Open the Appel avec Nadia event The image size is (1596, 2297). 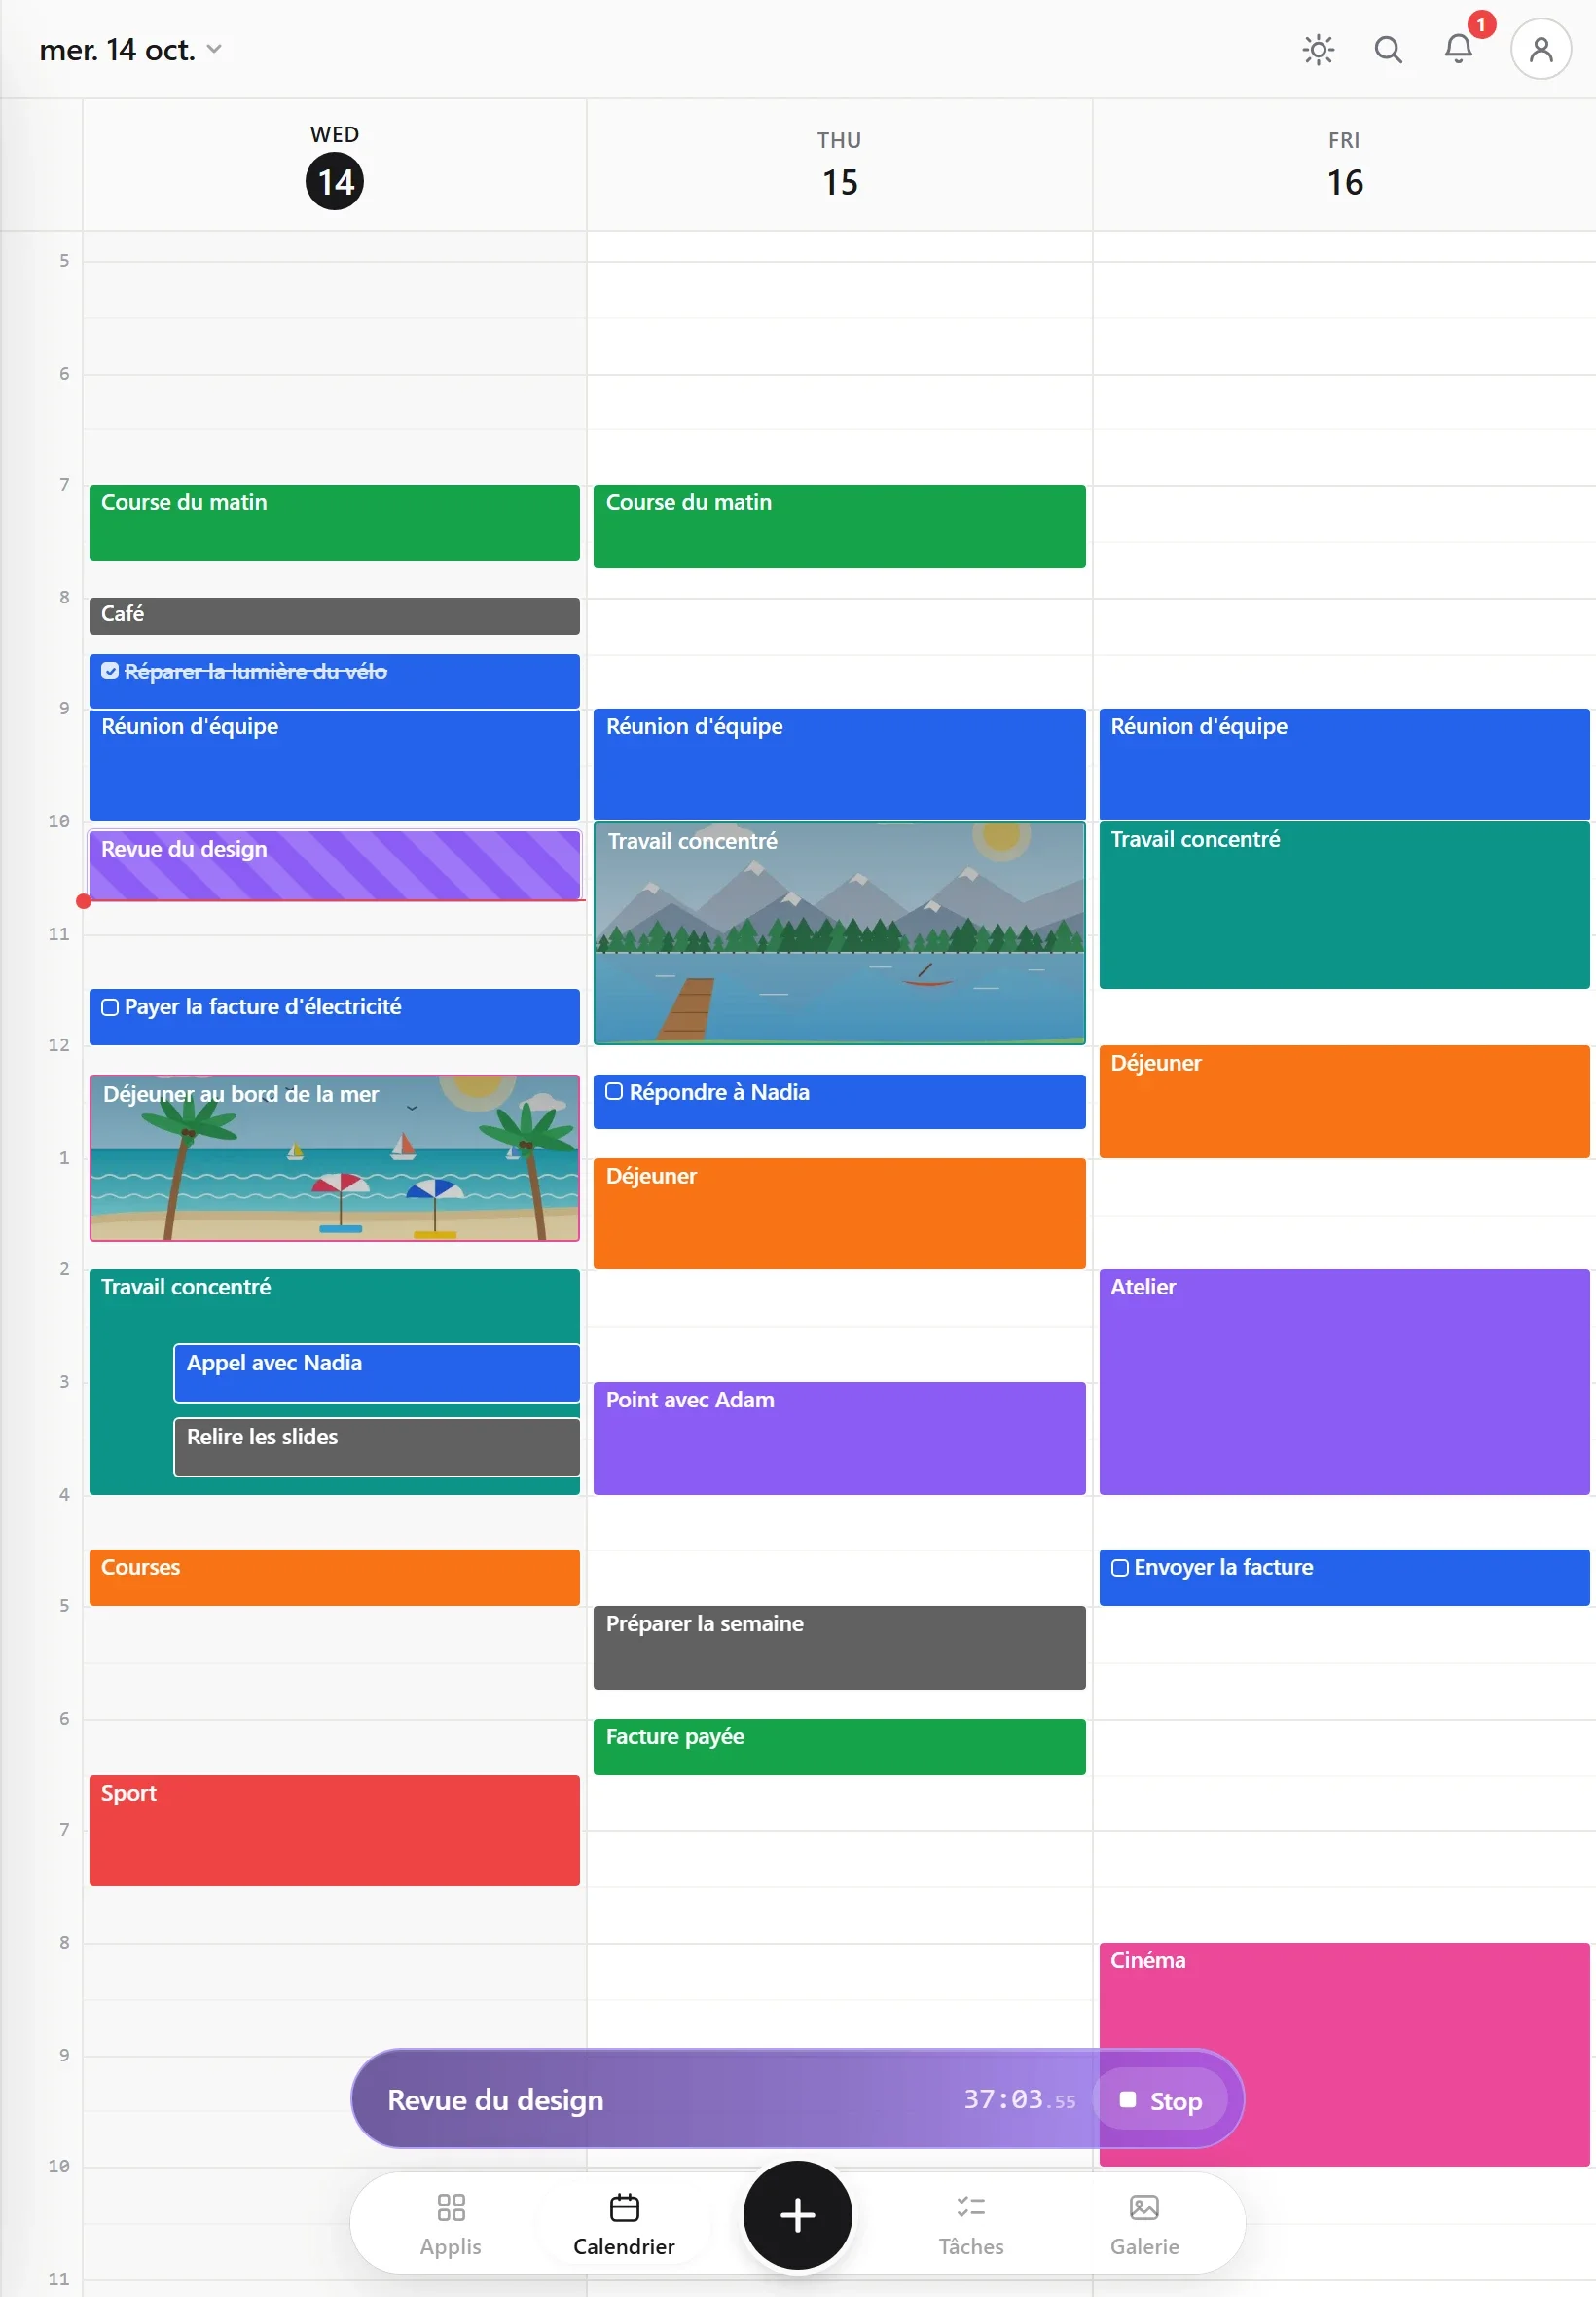coord(376,1372)
